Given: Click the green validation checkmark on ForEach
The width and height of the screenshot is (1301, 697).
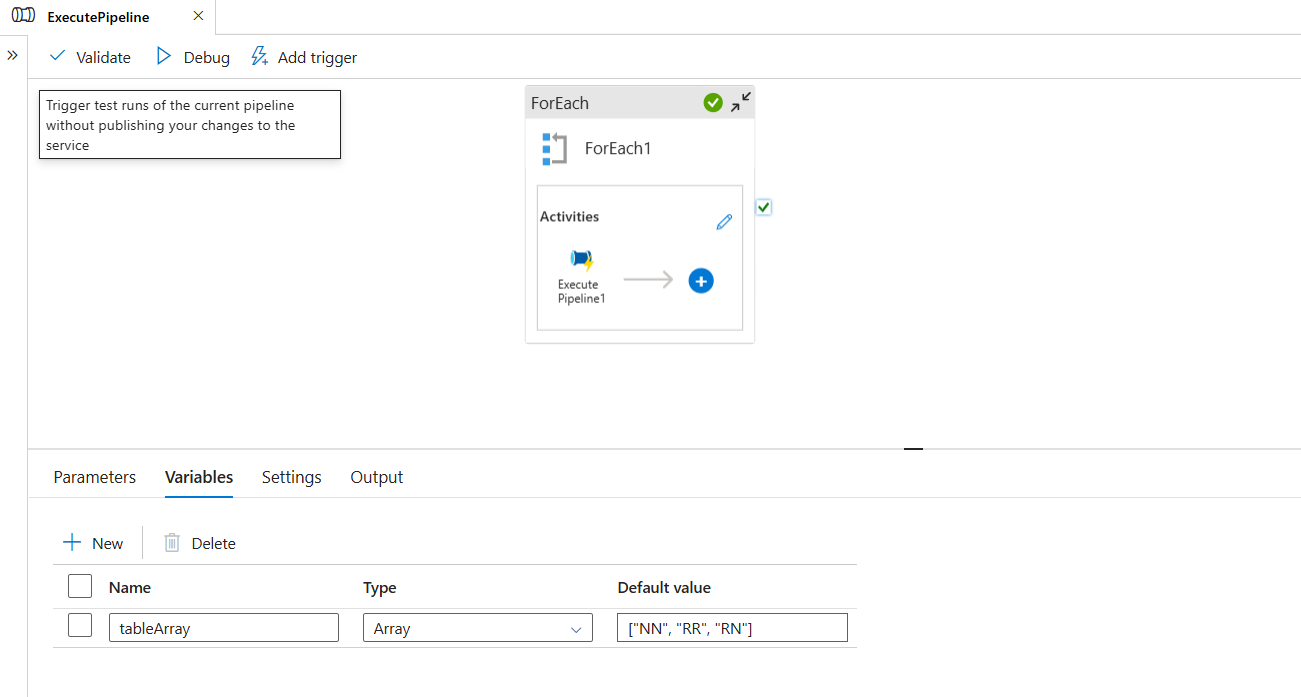Looking at the screenshot, I should point(713,102).
